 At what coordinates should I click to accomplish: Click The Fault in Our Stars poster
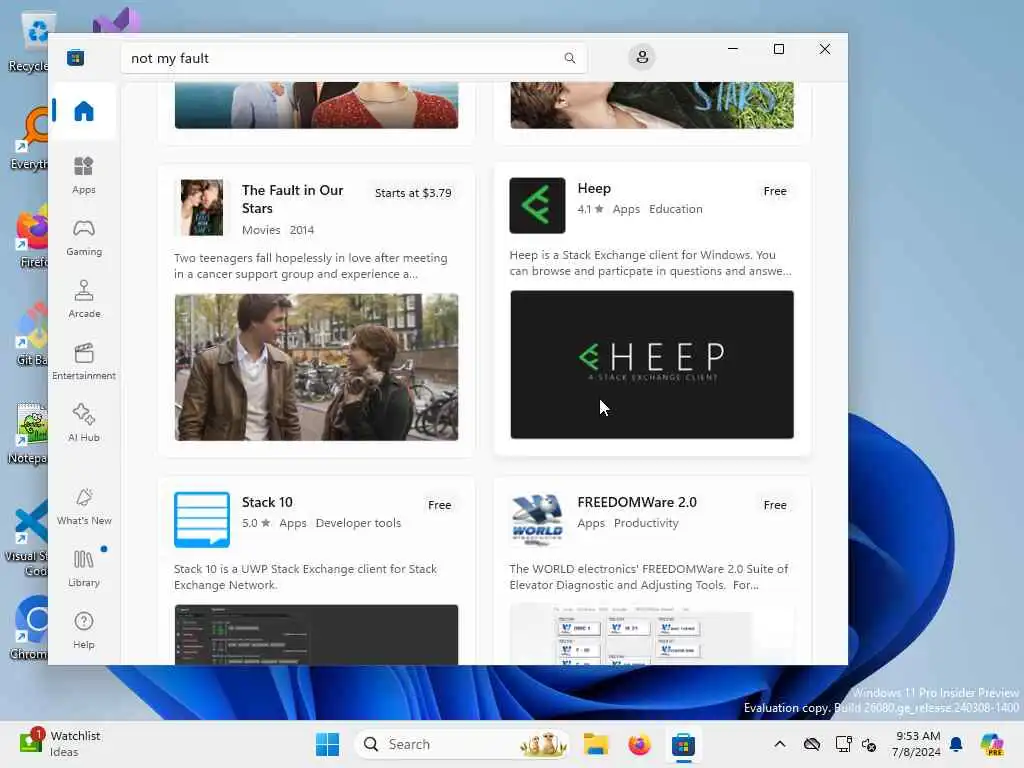click(202, 208)
